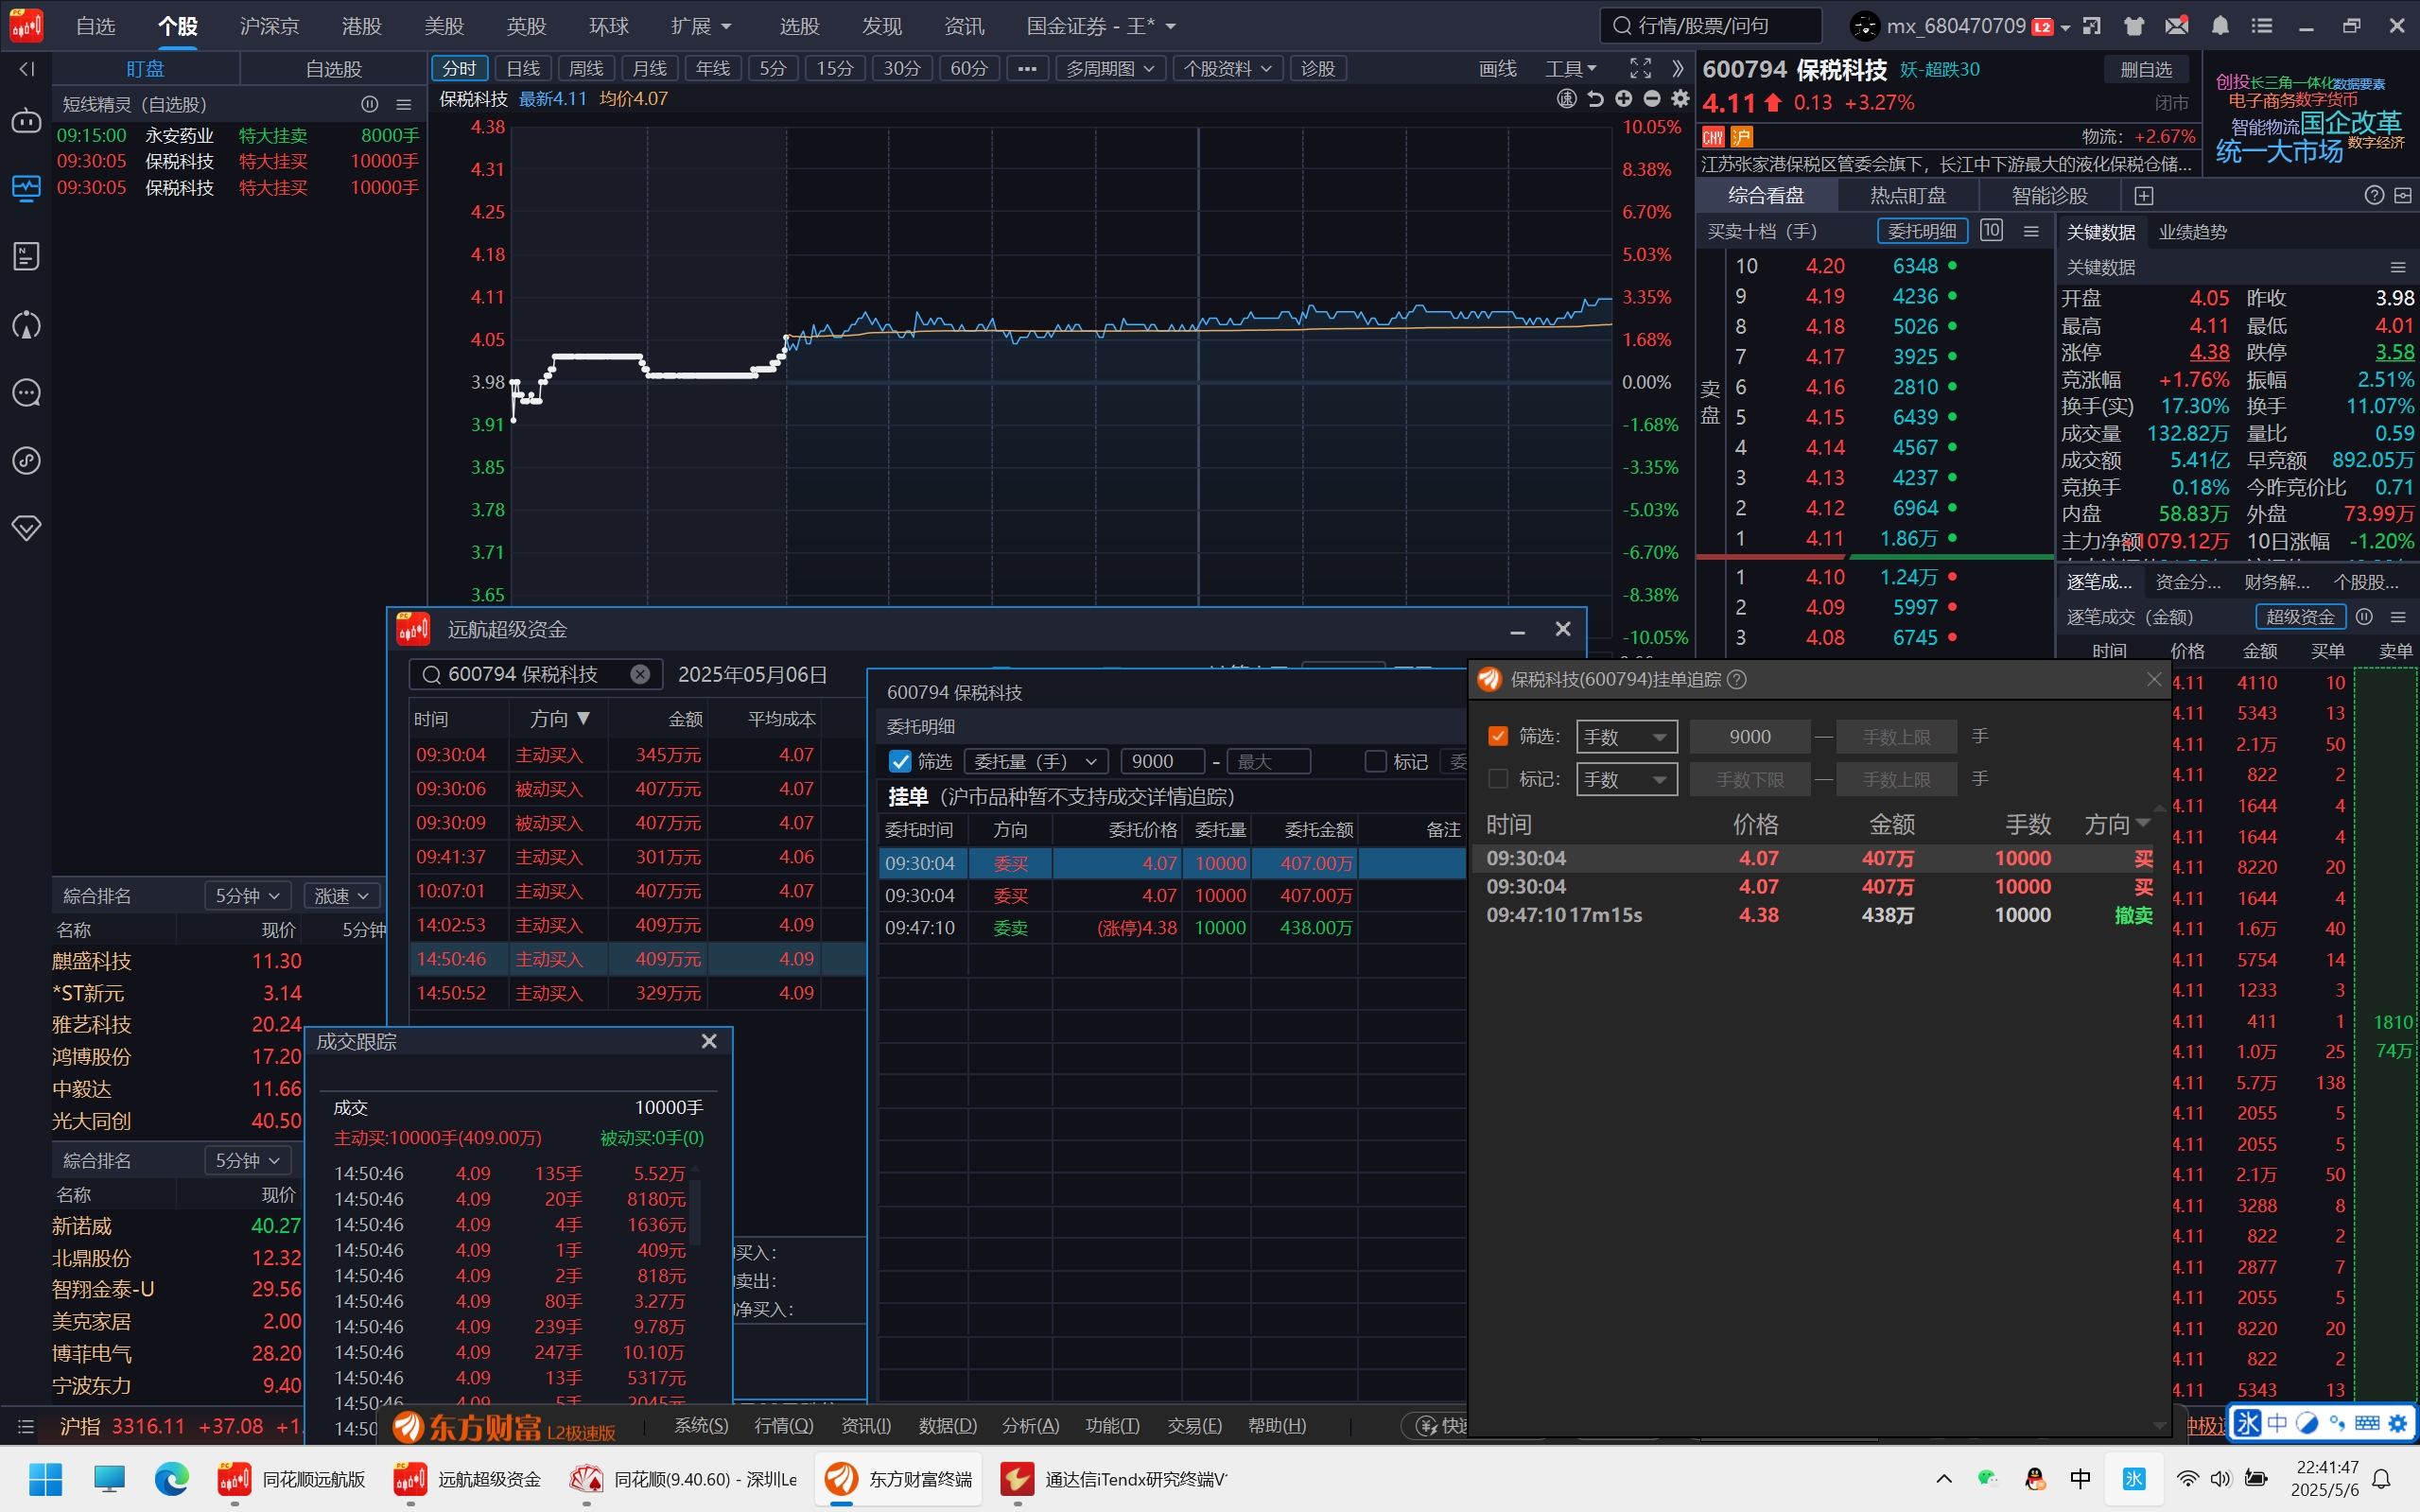
Task: Clear the 600794 search box with X icon
Action: coord(640,675)
